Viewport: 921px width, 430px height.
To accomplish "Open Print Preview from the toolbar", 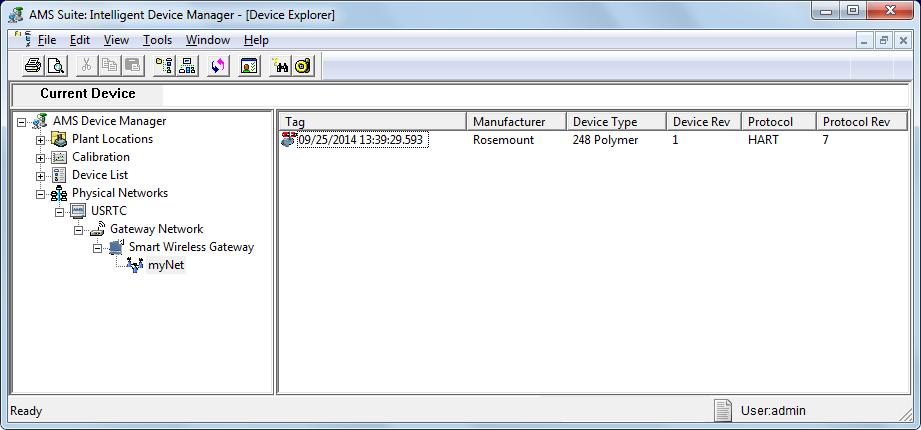I will pos(56,66).
